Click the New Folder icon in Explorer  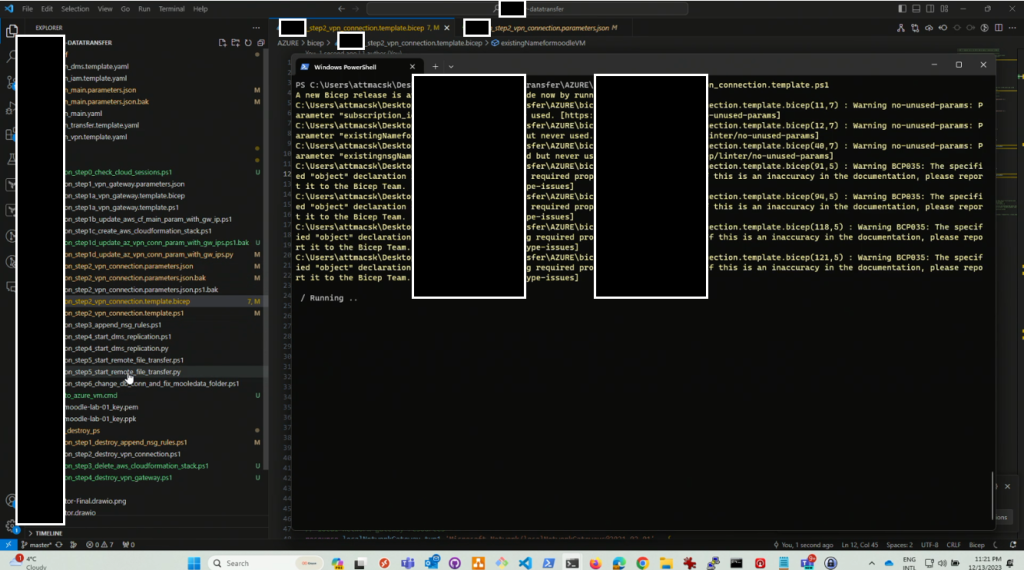(x=235, y=43)
